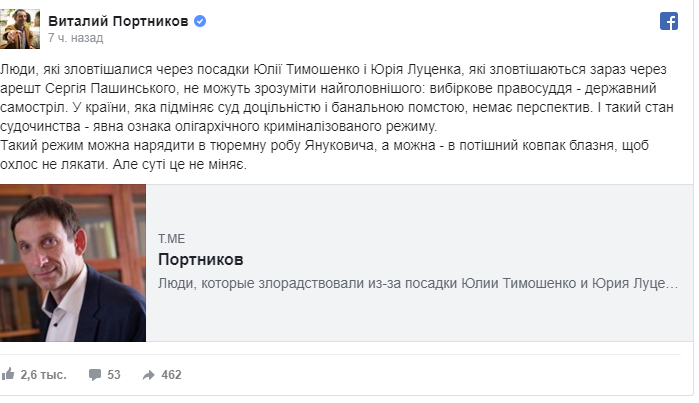Image resolution: width=699 pixels, height=403 pixels.
Task: Click the comment speech bubble icon
Action: tap(95, 375)
